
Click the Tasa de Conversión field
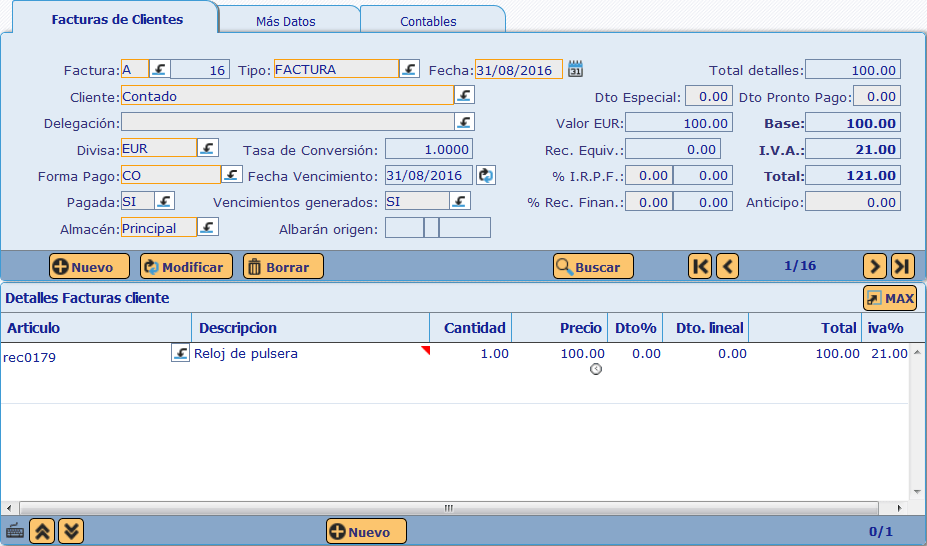click(x=429, y=149)
